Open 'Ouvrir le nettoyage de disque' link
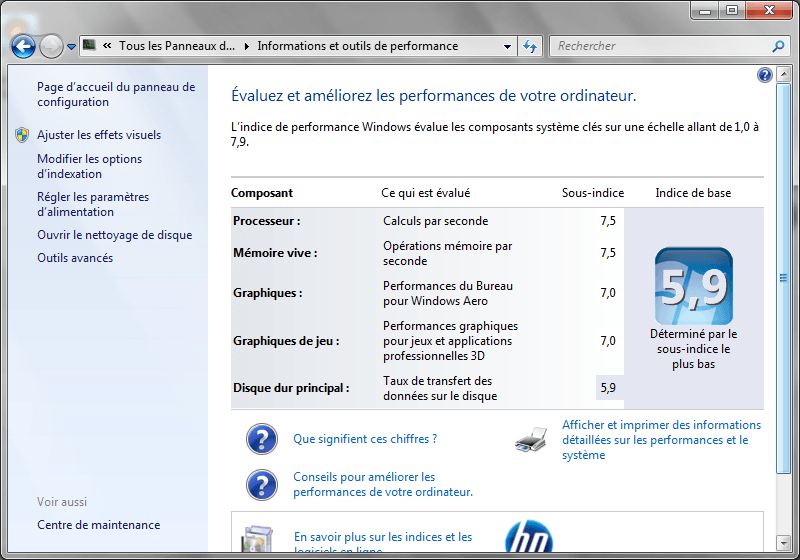This screenshot has height=560, width=800. tap(114, 235)
